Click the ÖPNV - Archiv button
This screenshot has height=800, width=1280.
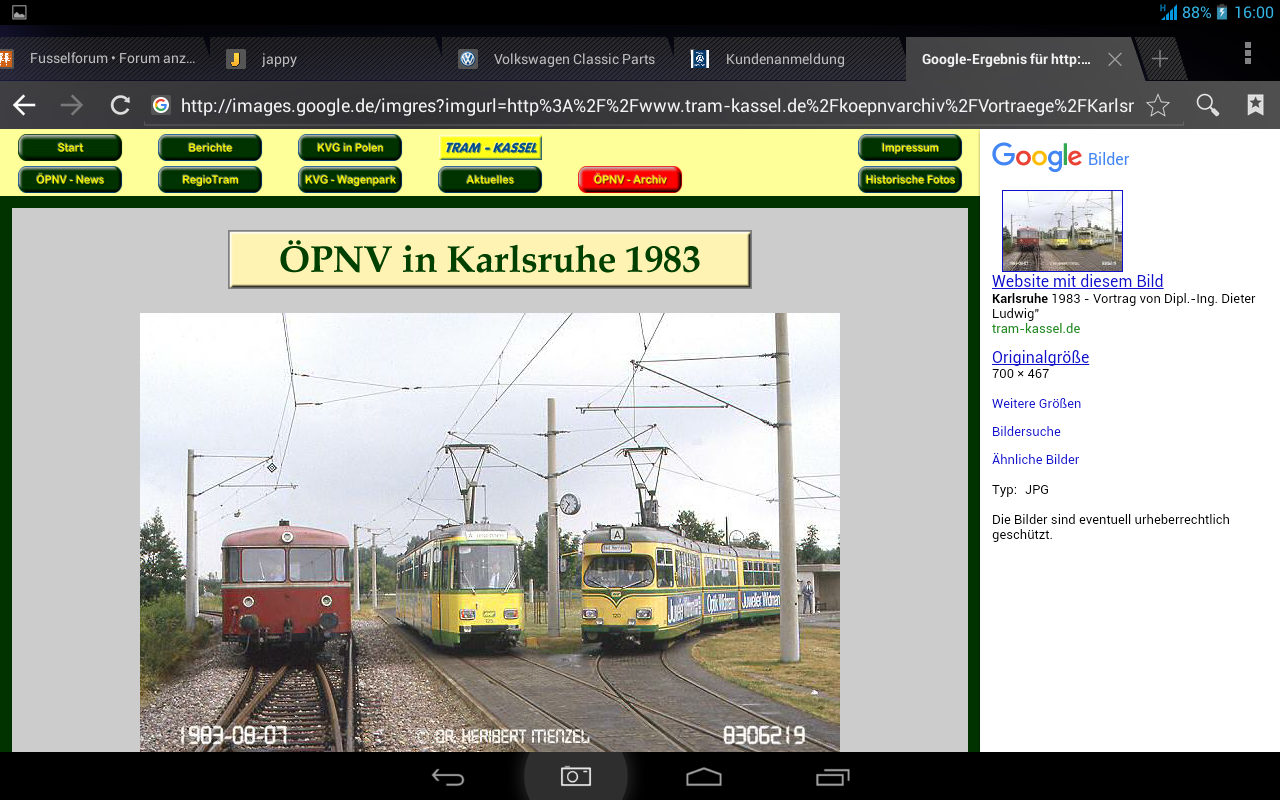pos(630,180)
